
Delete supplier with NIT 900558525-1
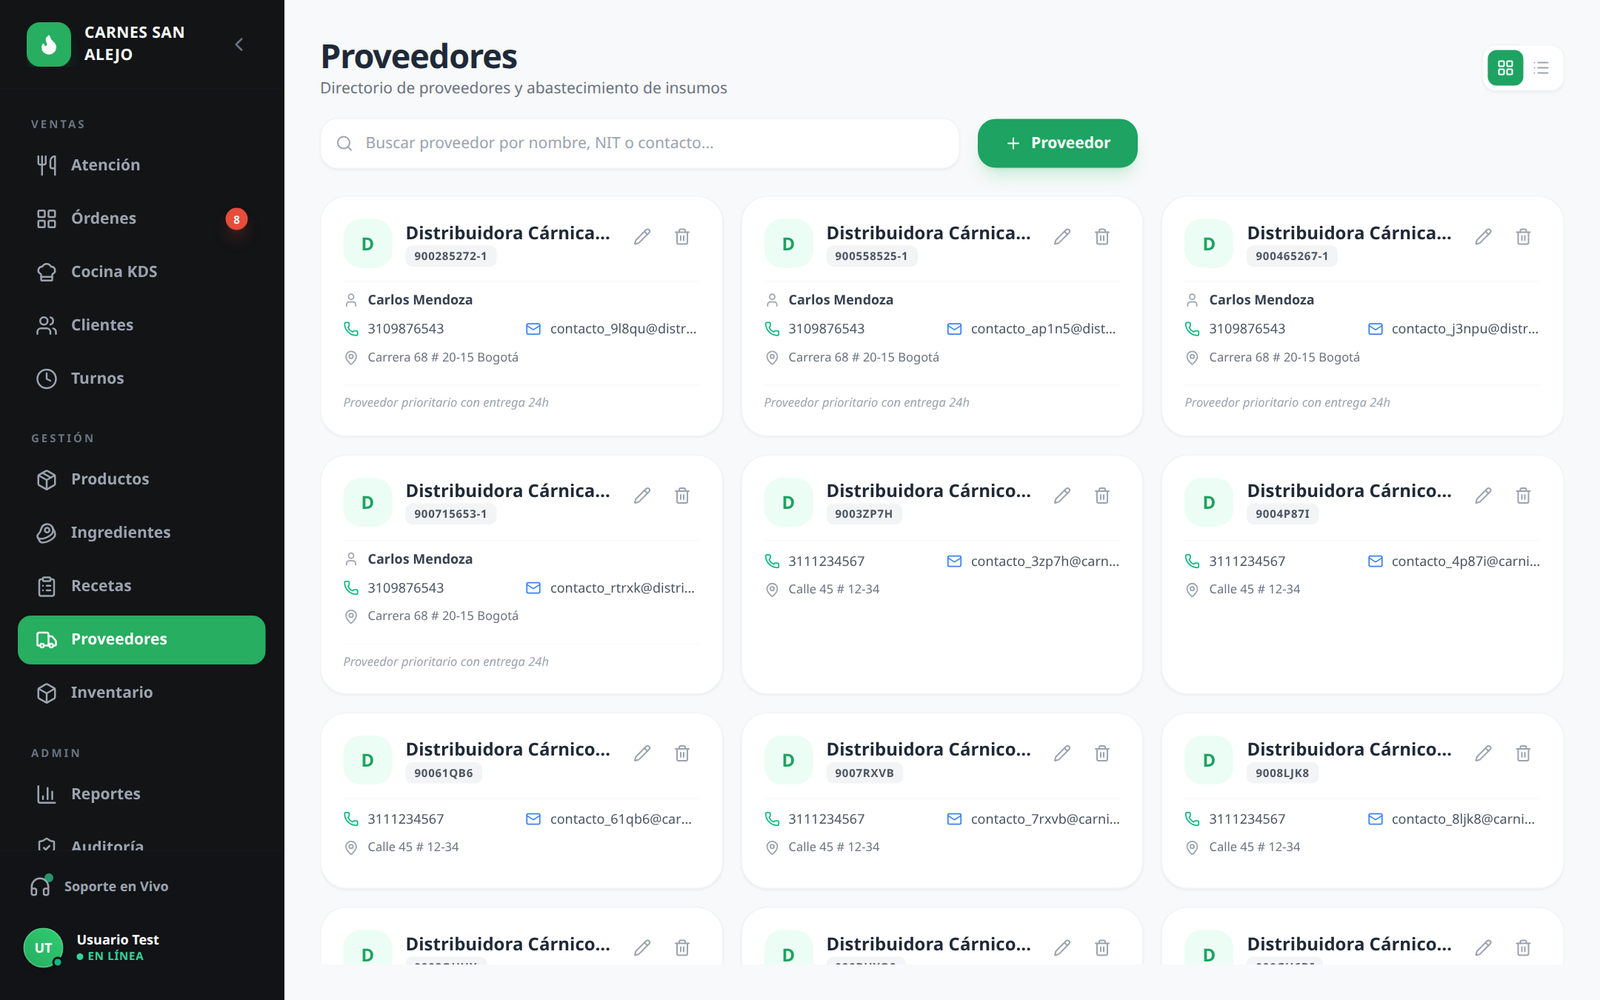1102,237
